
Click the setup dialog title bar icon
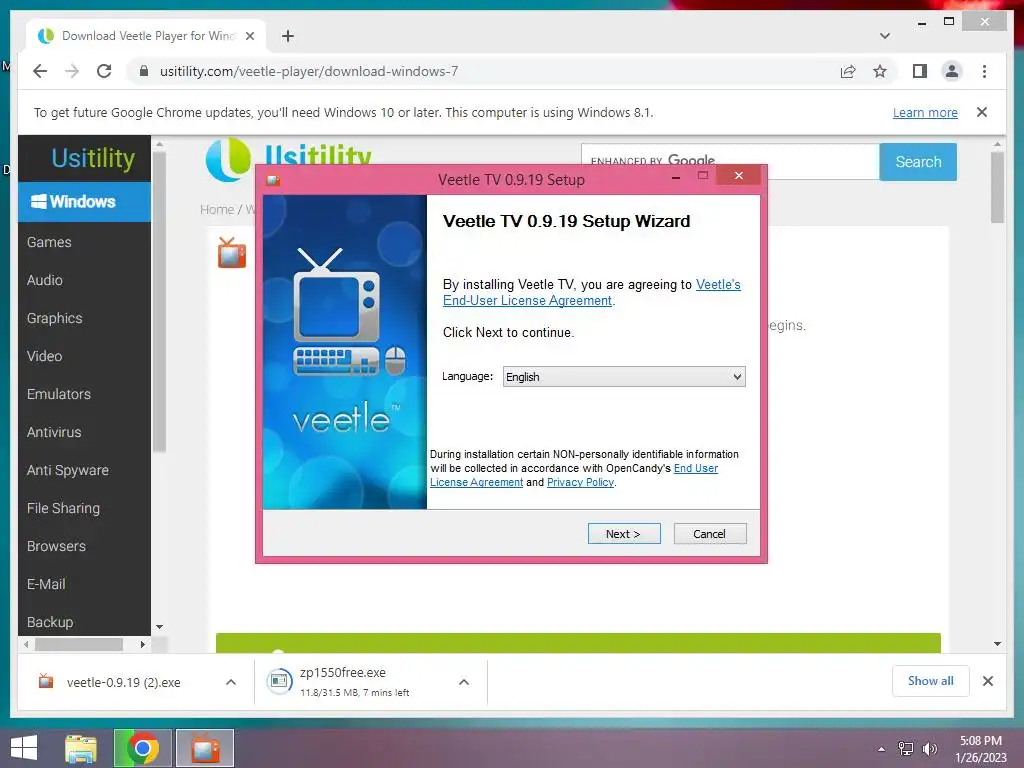point(273,180)
